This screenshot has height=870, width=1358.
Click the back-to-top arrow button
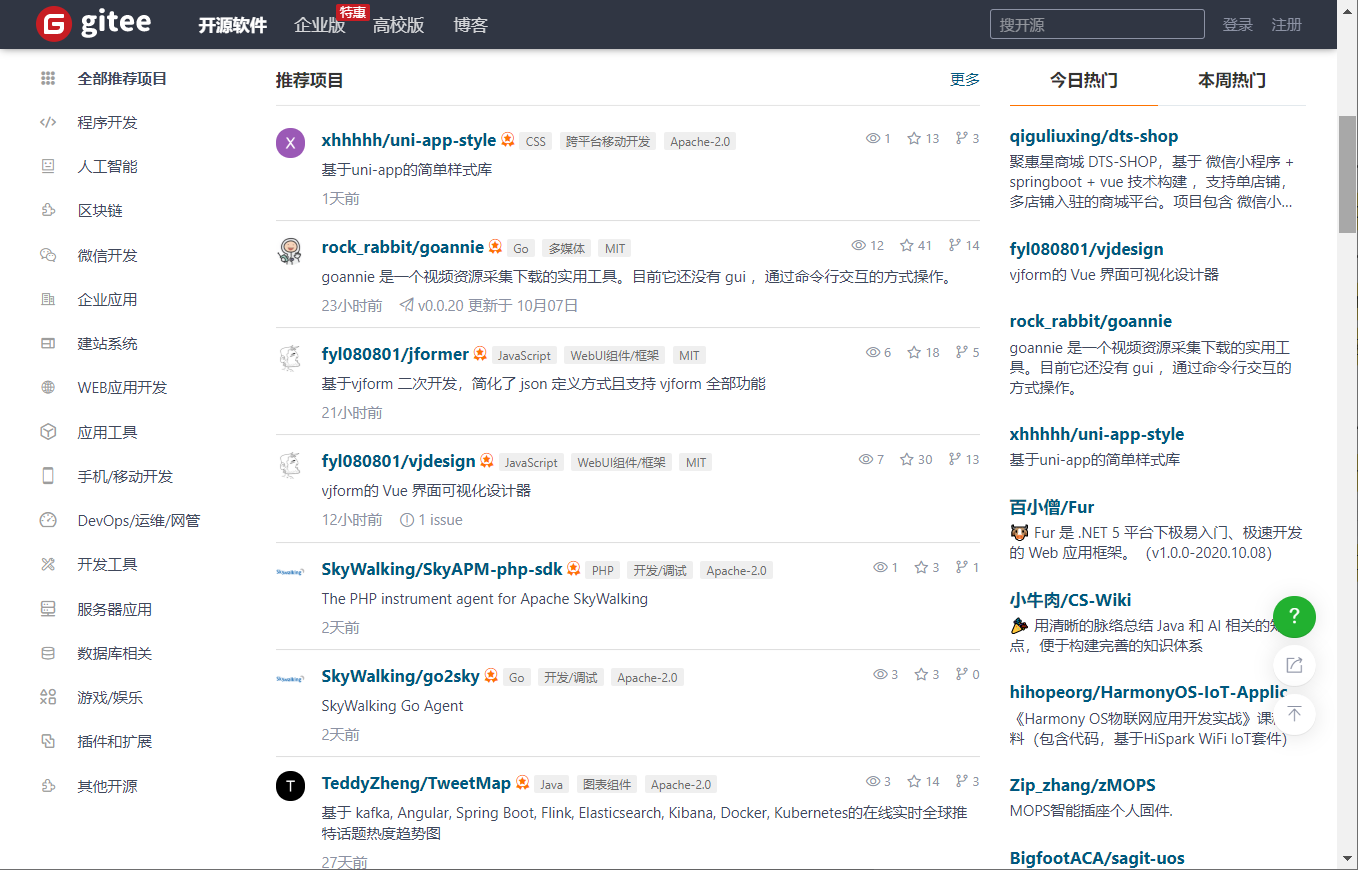click(1294, 714)
